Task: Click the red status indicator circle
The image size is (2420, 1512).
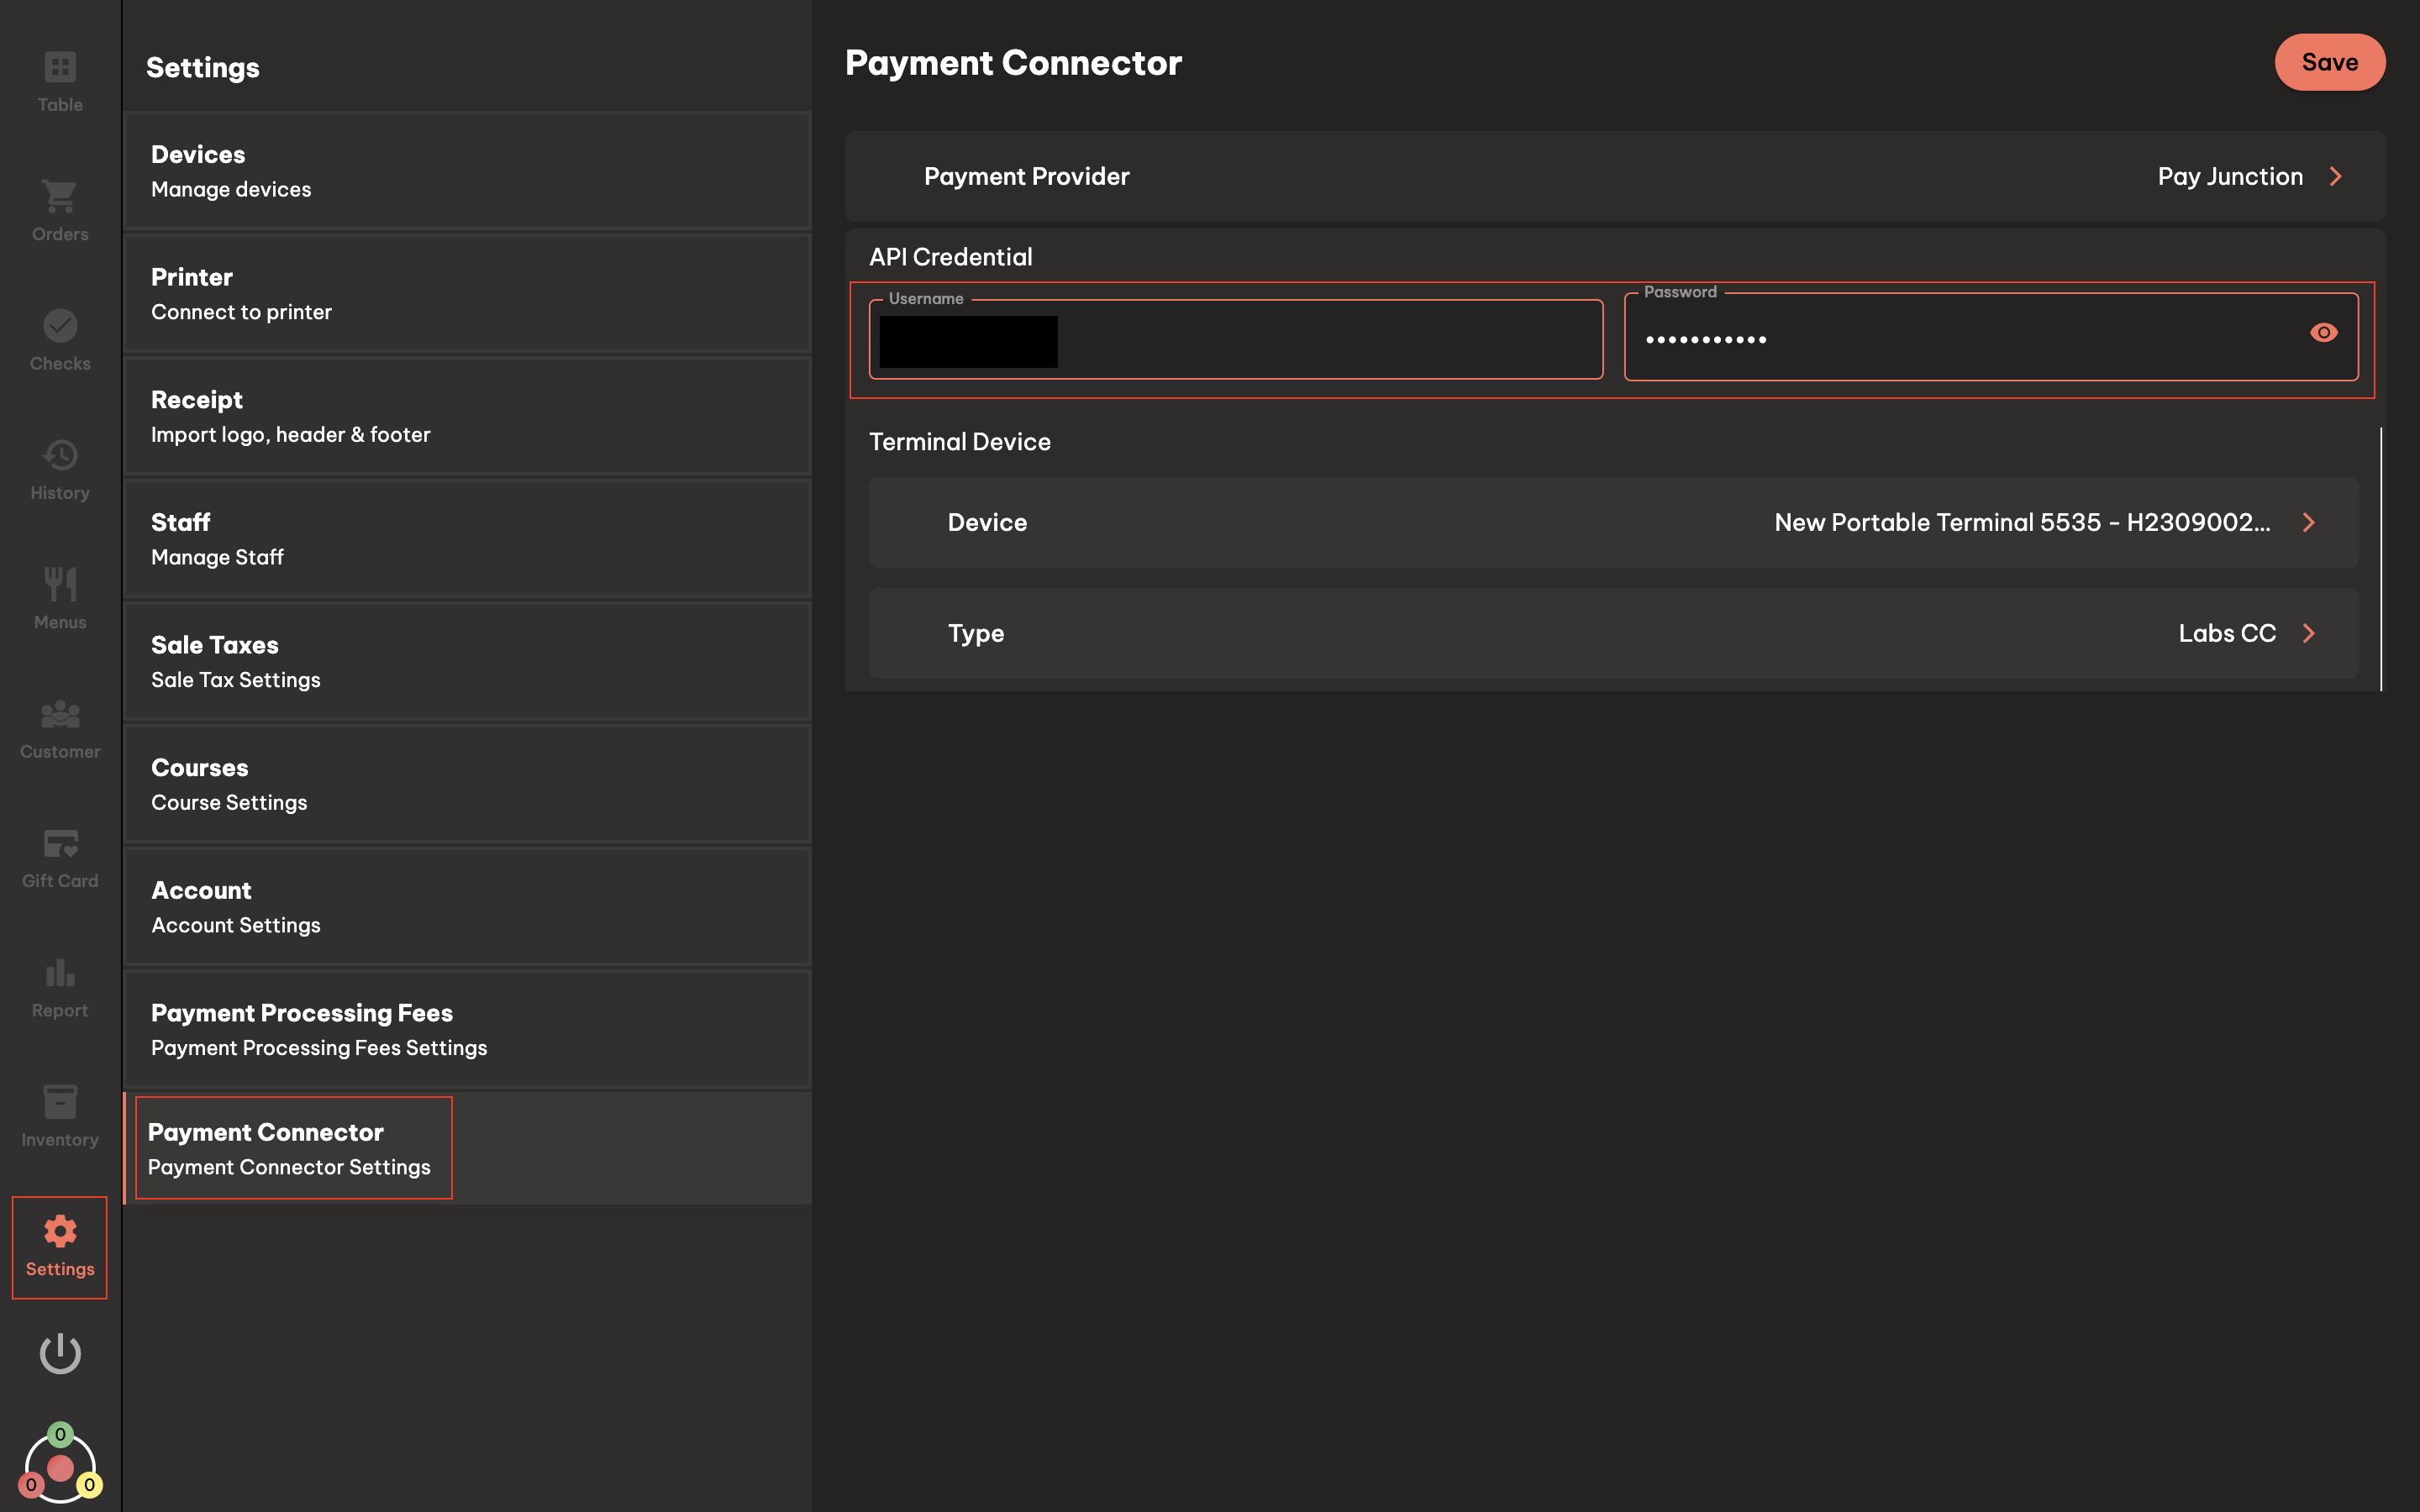Action: (59, 1468)
